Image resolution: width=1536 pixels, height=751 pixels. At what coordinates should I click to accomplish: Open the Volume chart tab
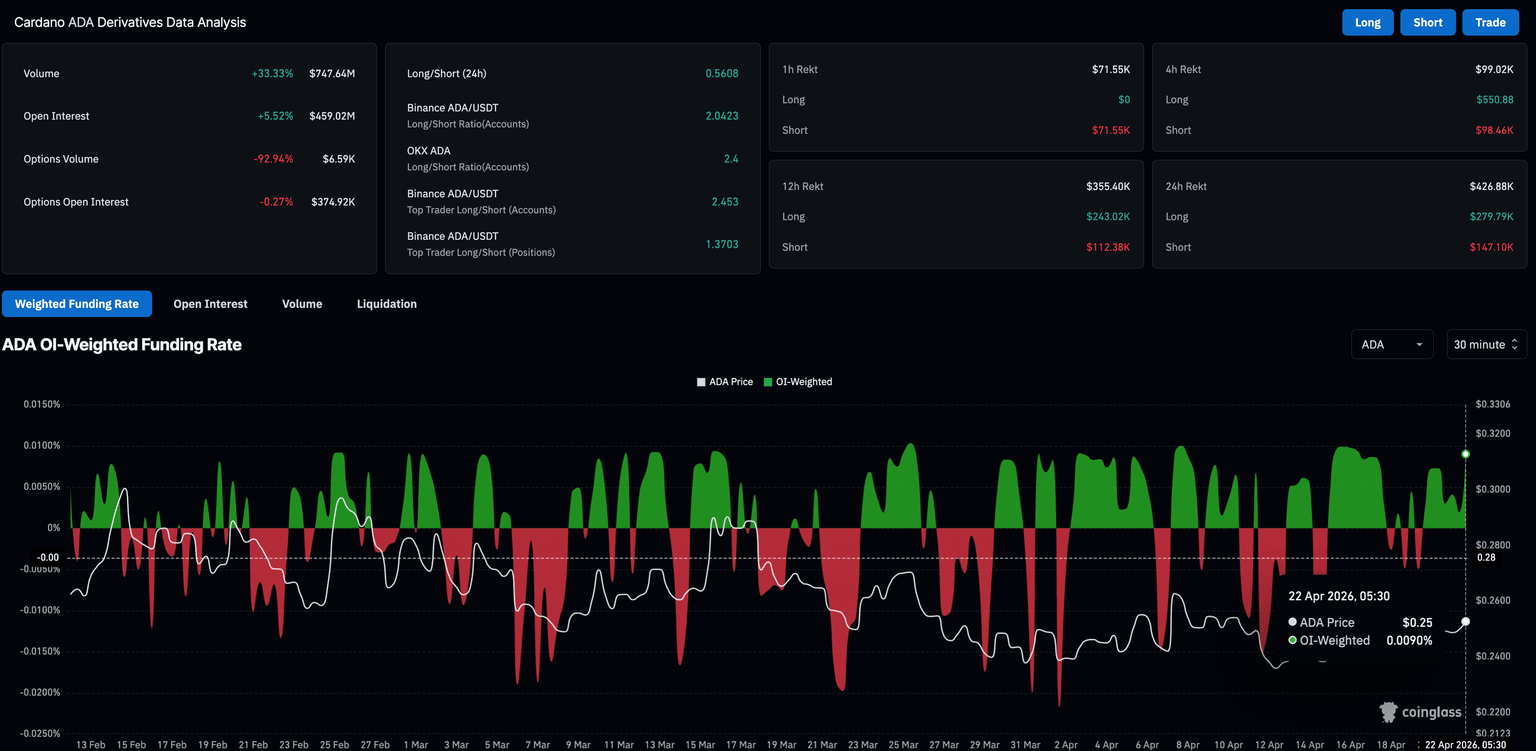point(302,304)
